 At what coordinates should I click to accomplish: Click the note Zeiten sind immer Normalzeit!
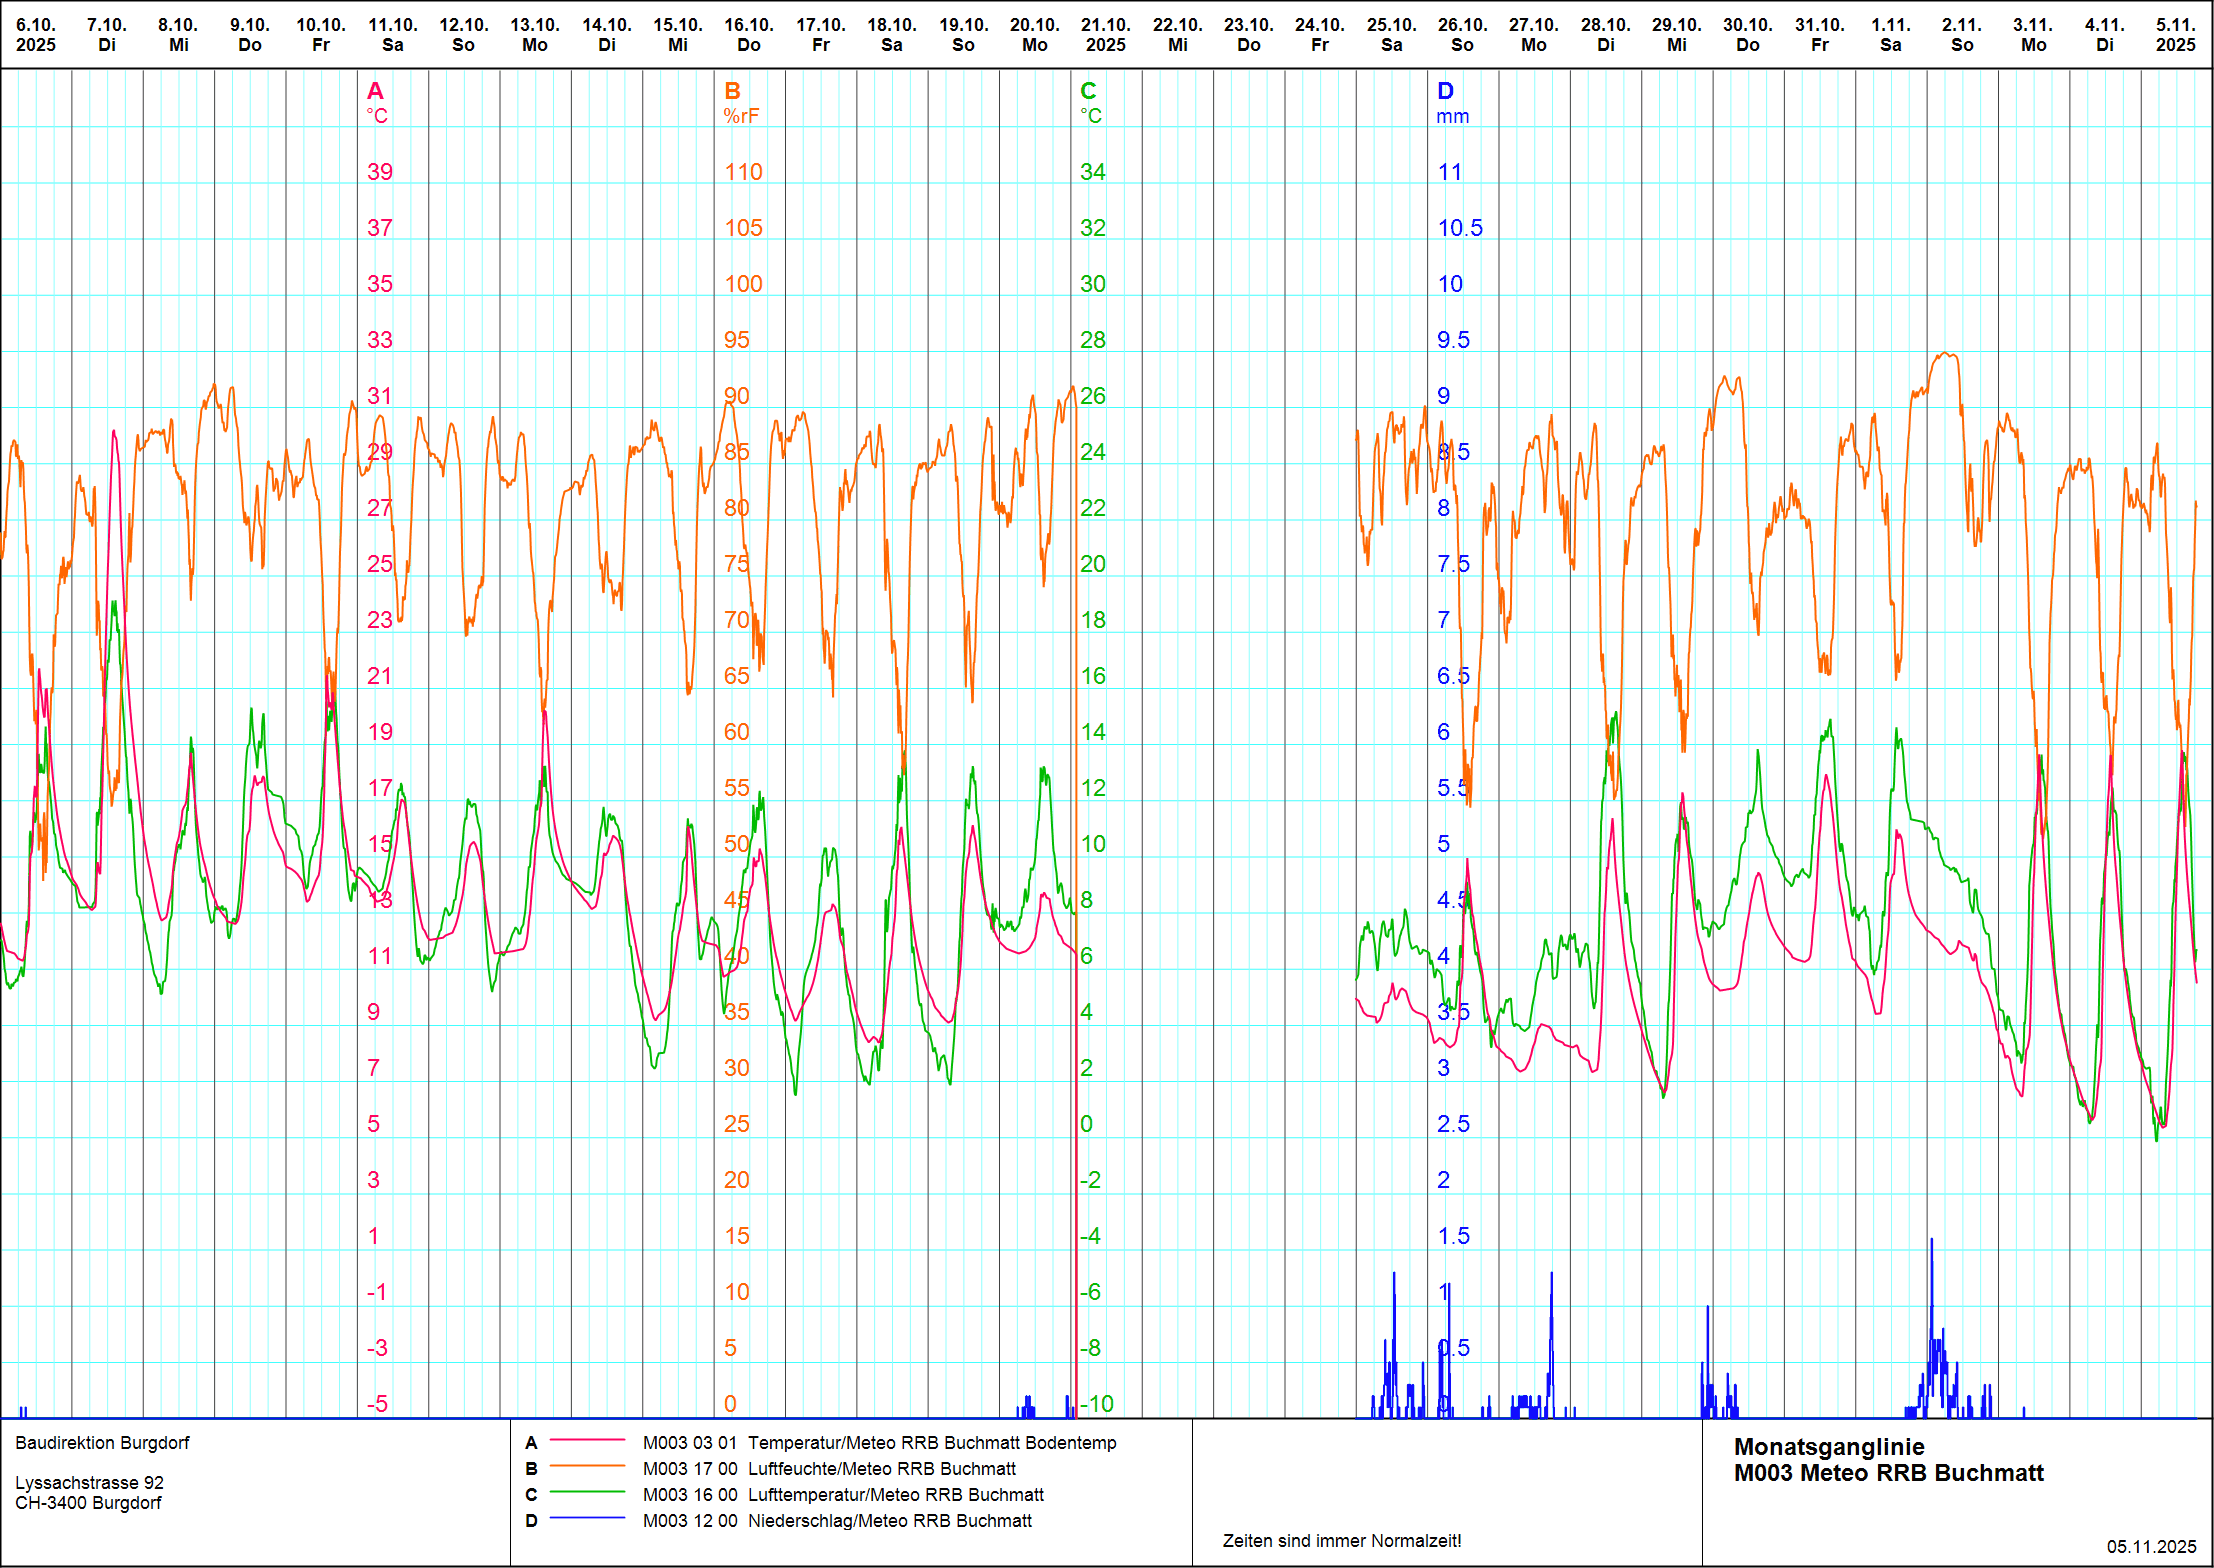coord(1341,1540)
